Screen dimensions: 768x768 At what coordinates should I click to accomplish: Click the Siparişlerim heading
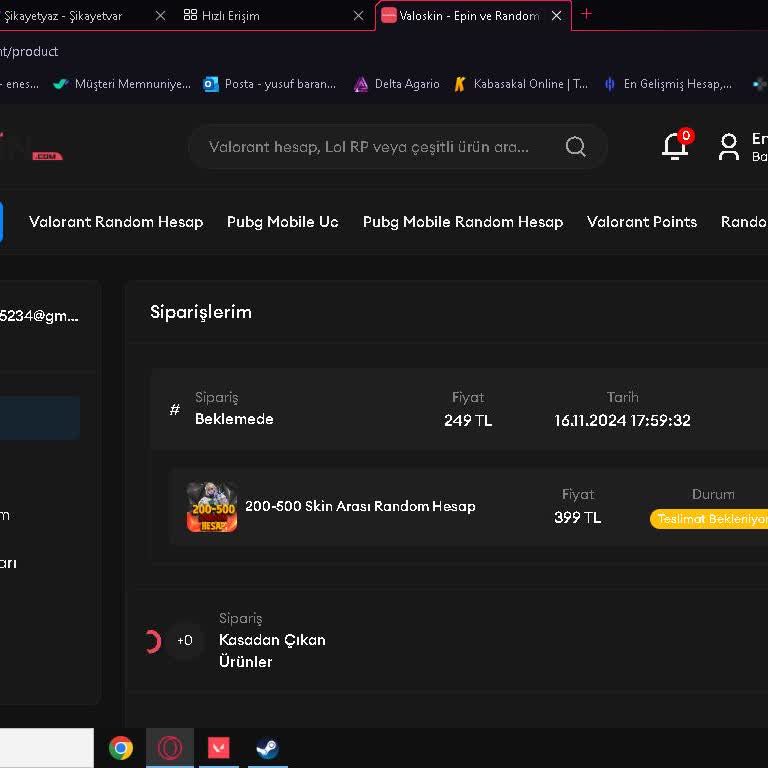pyautogui.click(x=201, y=312)
